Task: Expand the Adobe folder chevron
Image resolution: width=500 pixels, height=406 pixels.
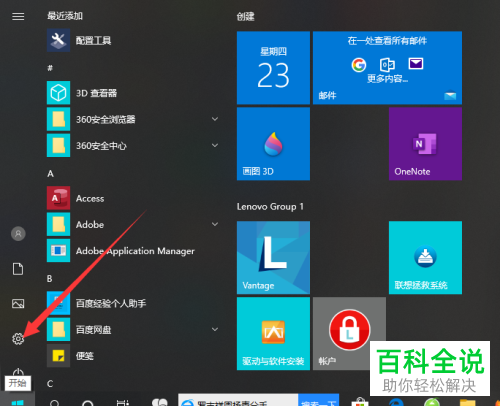Action: (215, 224)
